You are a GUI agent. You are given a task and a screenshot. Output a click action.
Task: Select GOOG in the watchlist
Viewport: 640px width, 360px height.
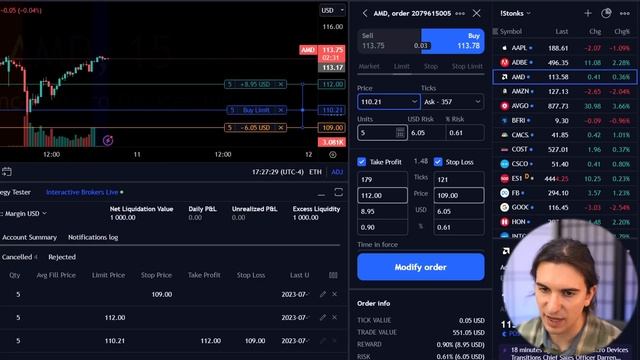(565, 207)
